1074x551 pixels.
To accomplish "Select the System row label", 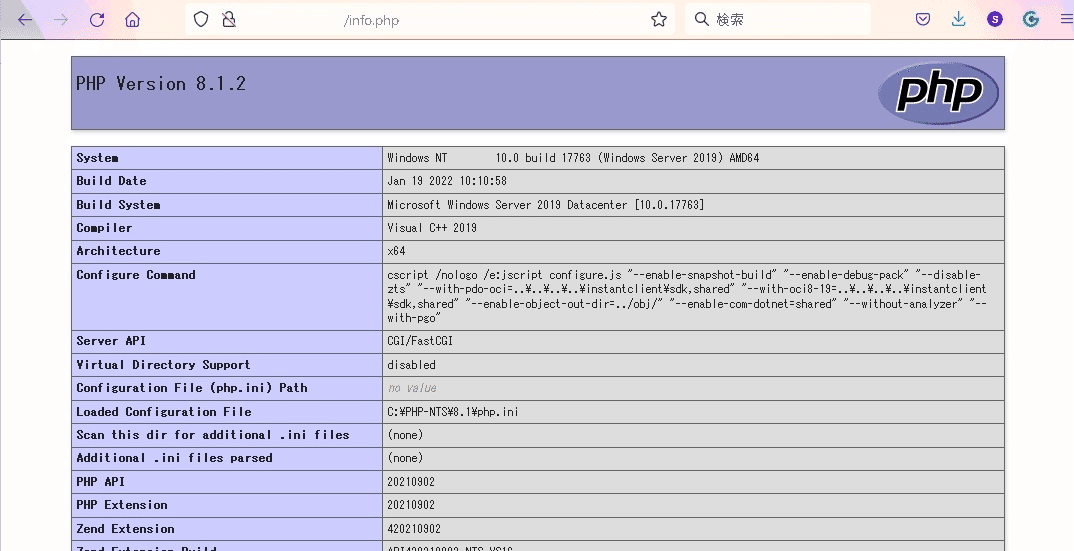I will [x=97, y=158].
